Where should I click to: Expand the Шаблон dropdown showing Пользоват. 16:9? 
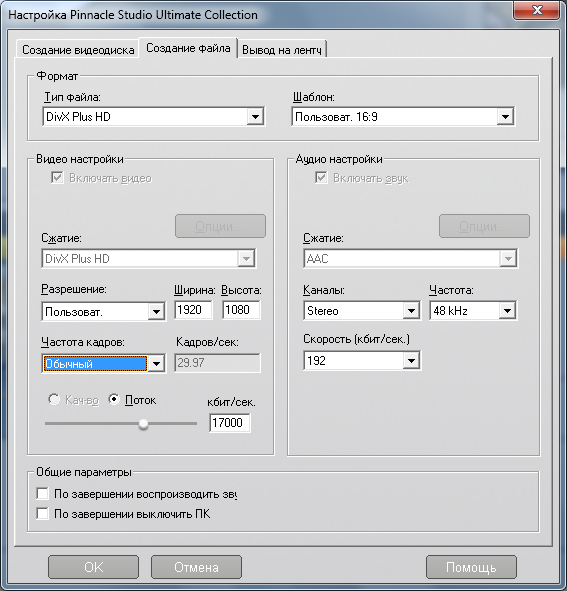[x=403, y=116]
